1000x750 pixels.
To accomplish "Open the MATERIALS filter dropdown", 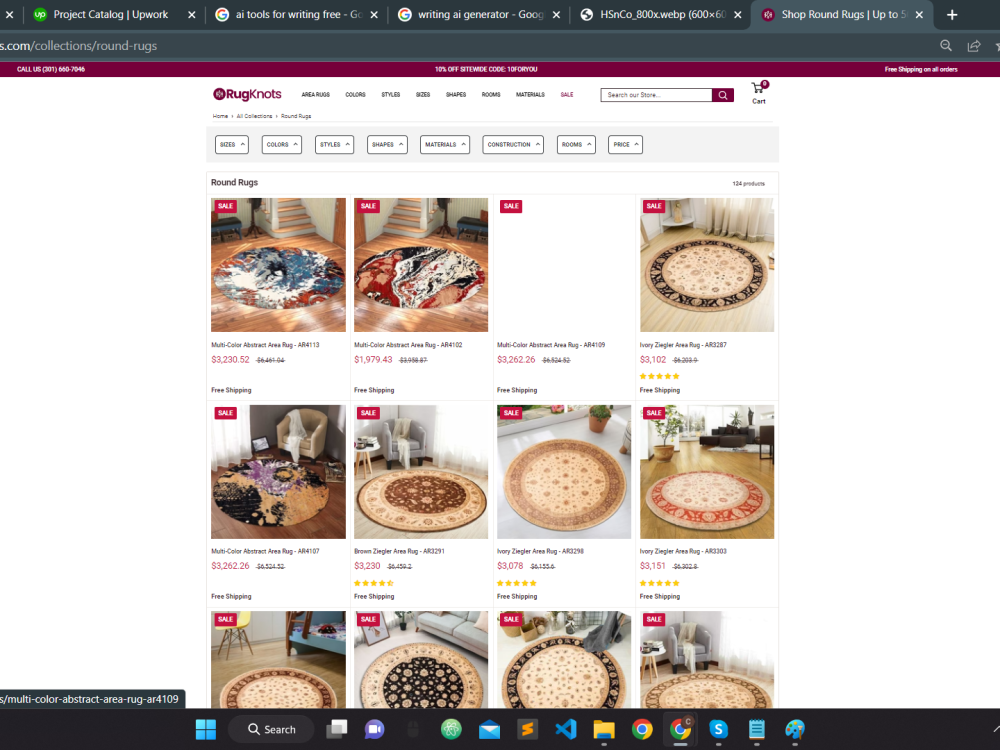I will click(x=444, y=144).
